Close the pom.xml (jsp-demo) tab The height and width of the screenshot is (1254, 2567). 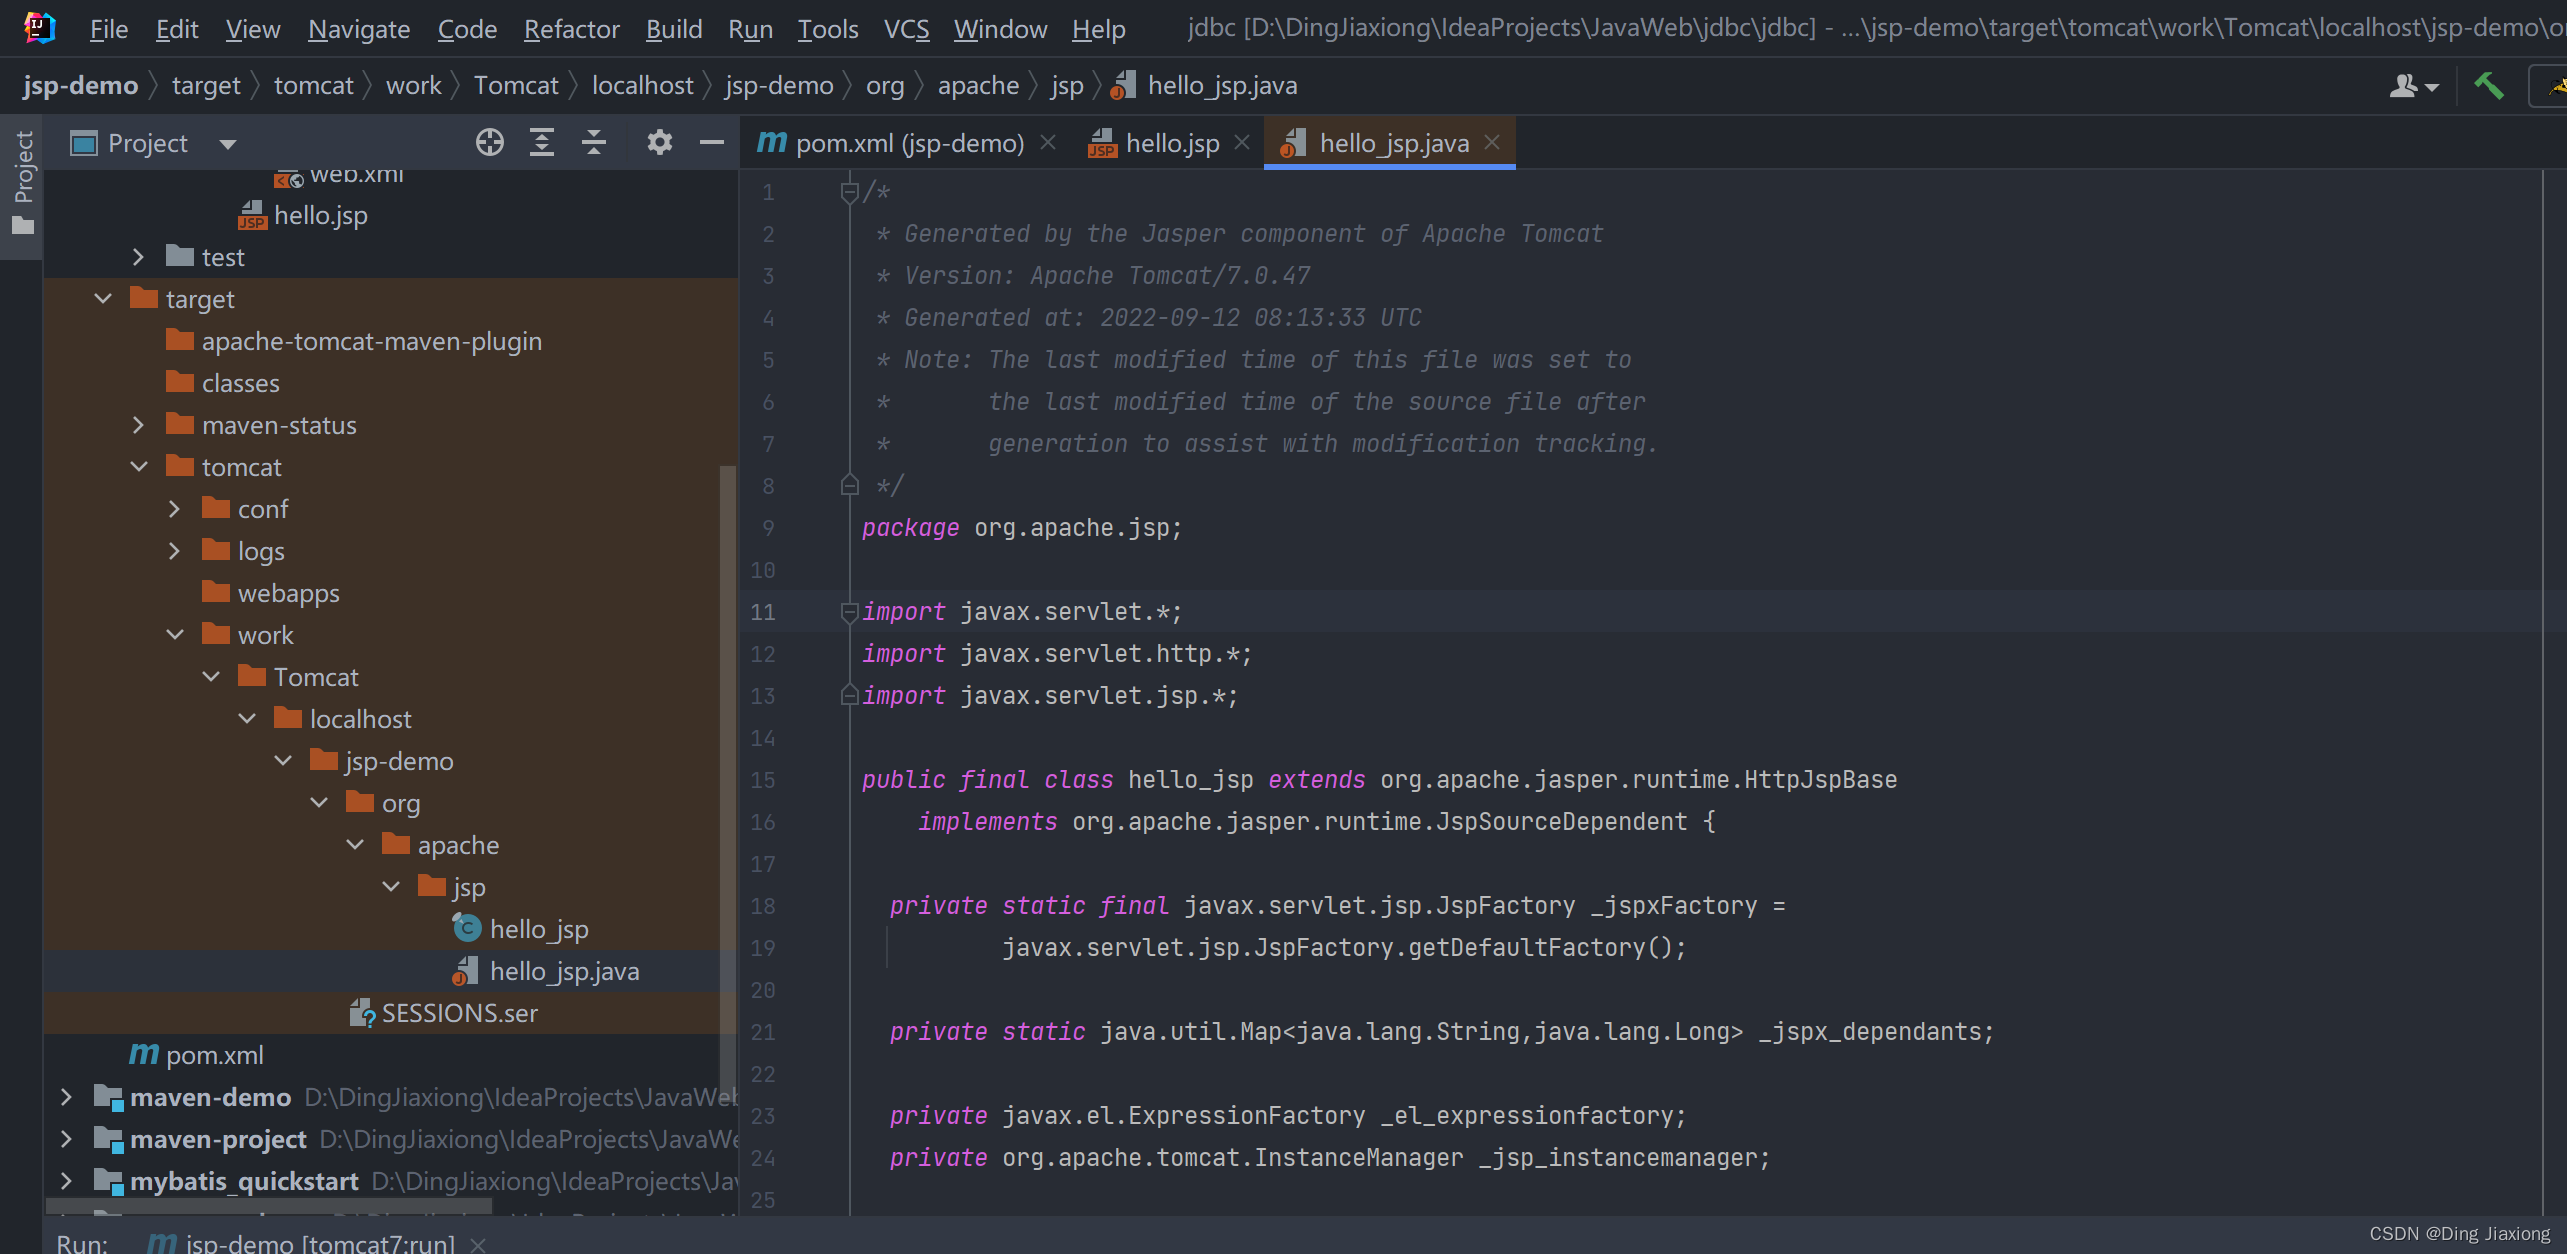[x=1048, y=143]
